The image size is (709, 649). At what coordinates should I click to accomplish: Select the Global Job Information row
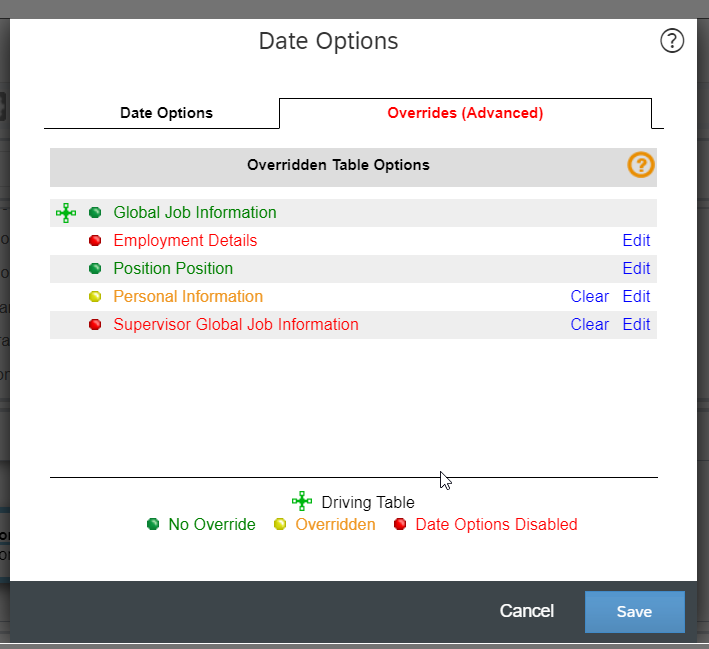(x=353, y=213)
